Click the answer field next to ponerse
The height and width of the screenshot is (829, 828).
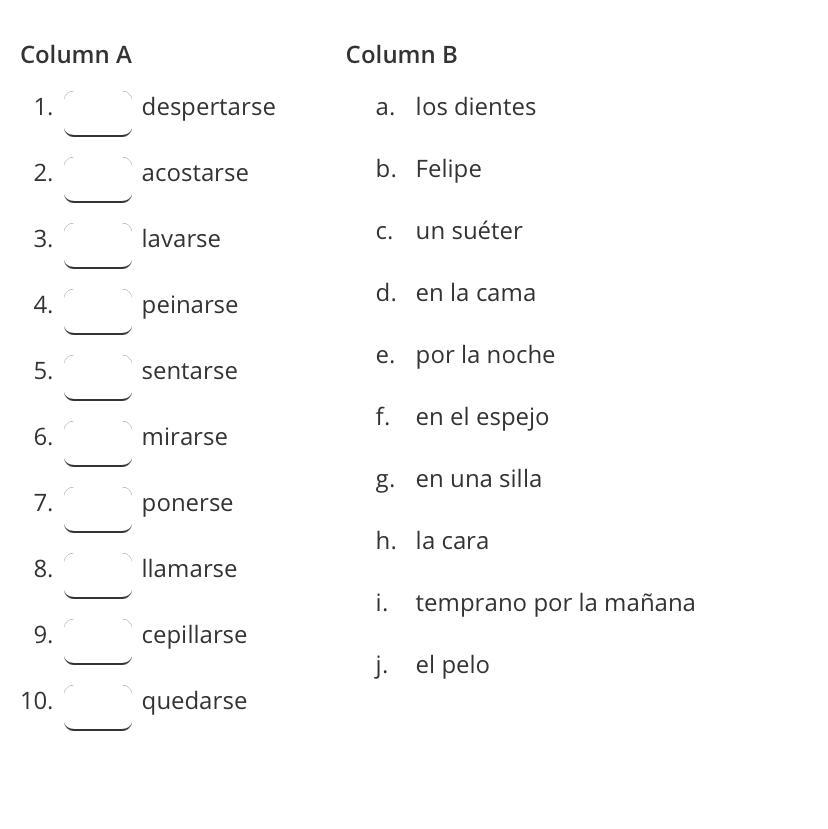98,508
